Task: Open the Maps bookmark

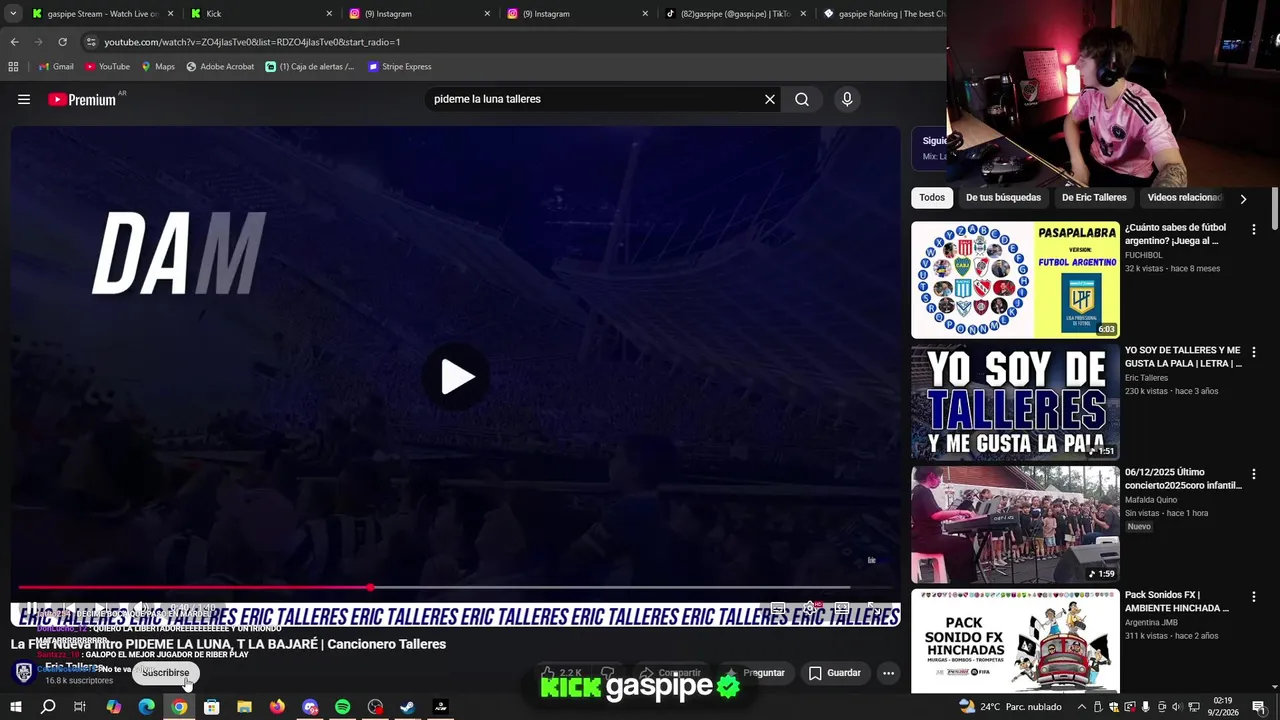Action: (157, 67)
